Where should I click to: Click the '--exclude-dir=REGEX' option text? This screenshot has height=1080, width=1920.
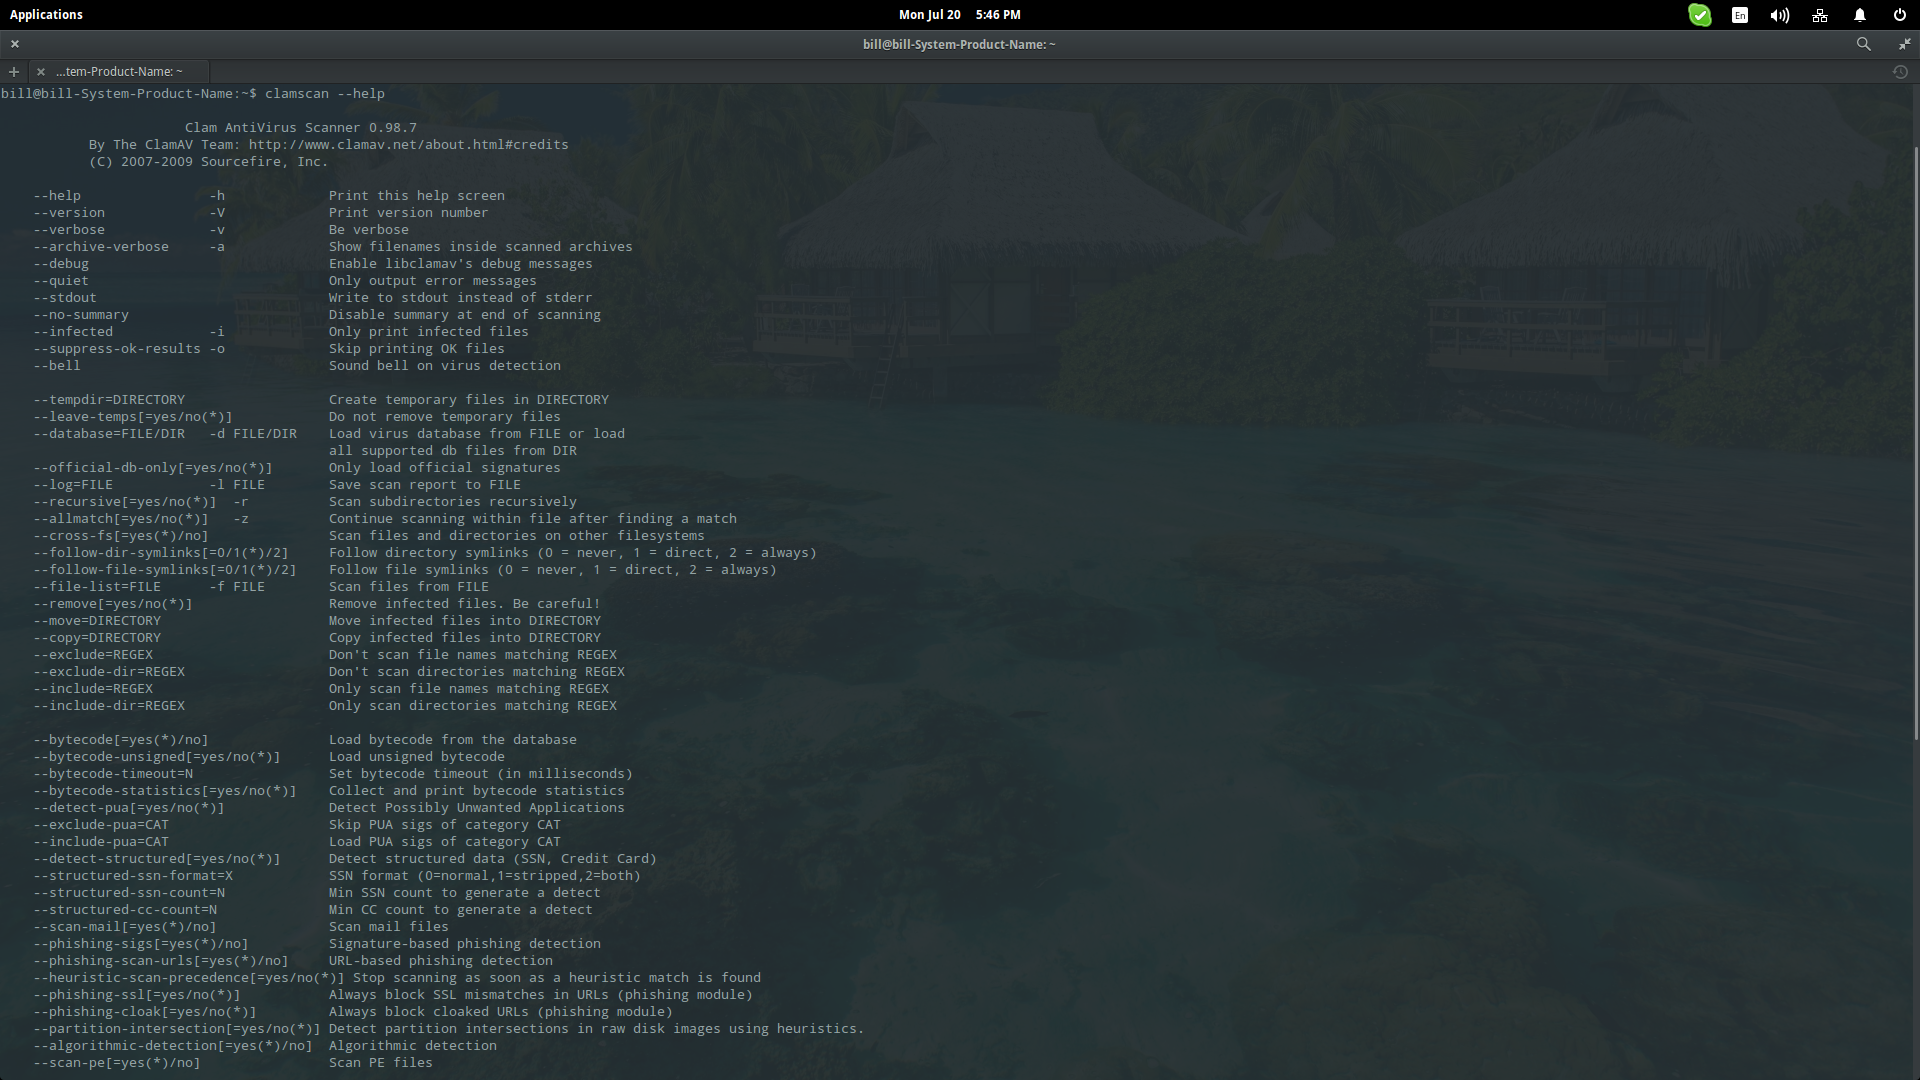(109, 672)
